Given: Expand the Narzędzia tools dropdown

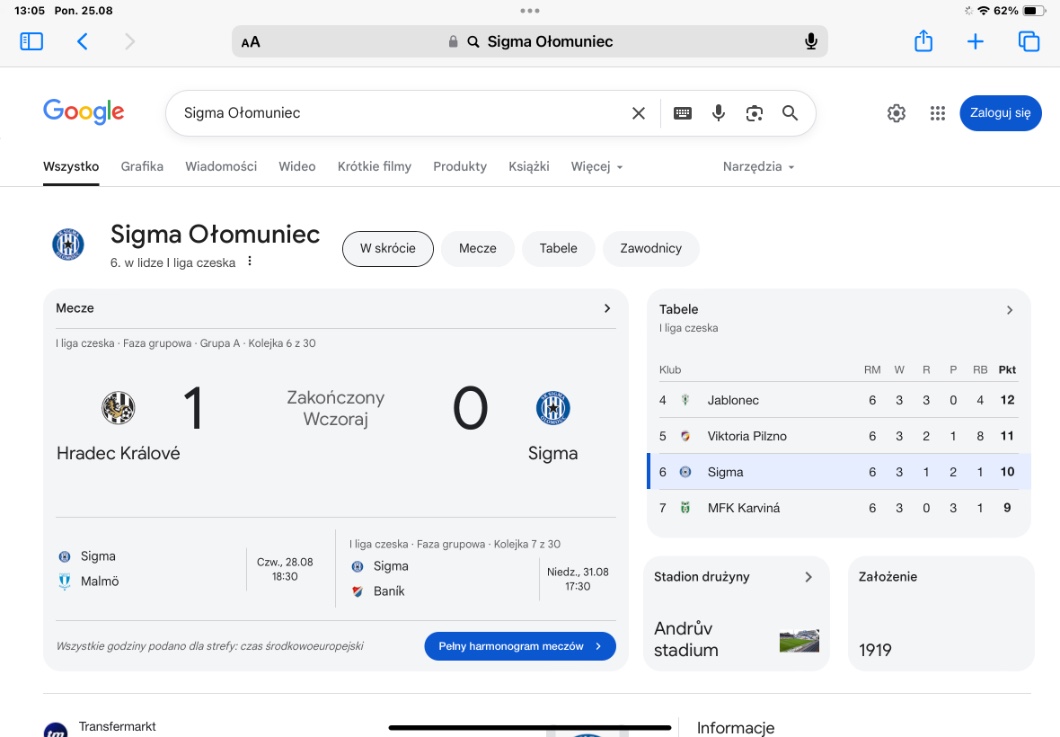Looking at the screenshot, I should (758, 167).
